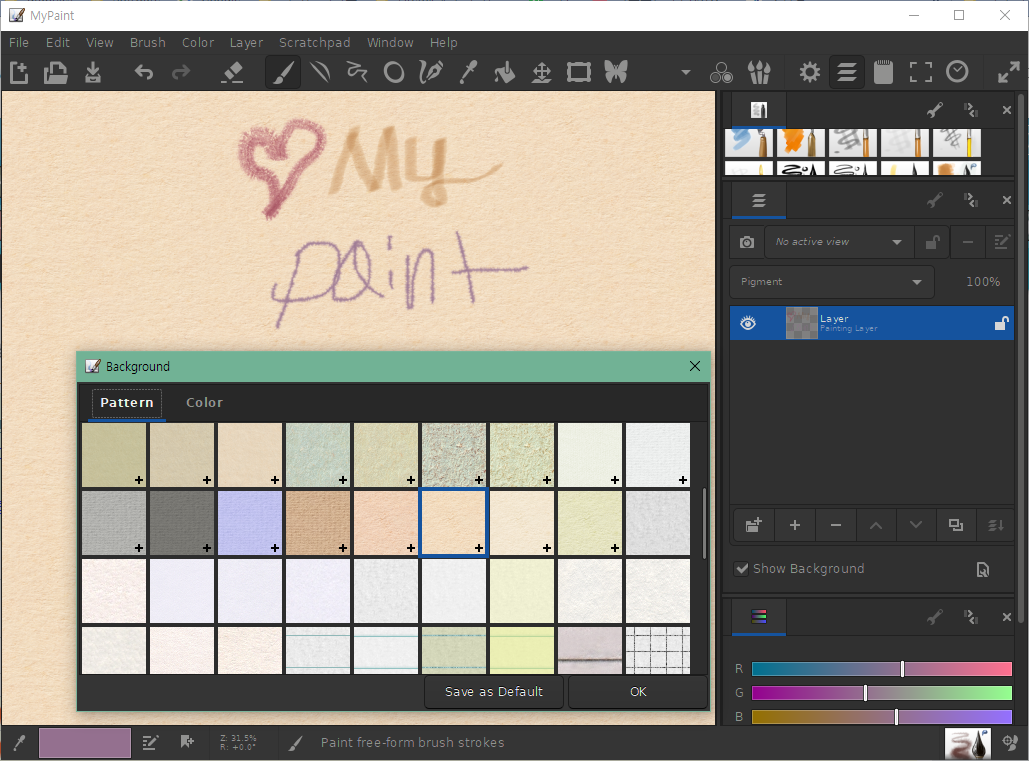Open the history clock icon
The width and height of the screenshot is (1029, 761).
tap(957, 72)
